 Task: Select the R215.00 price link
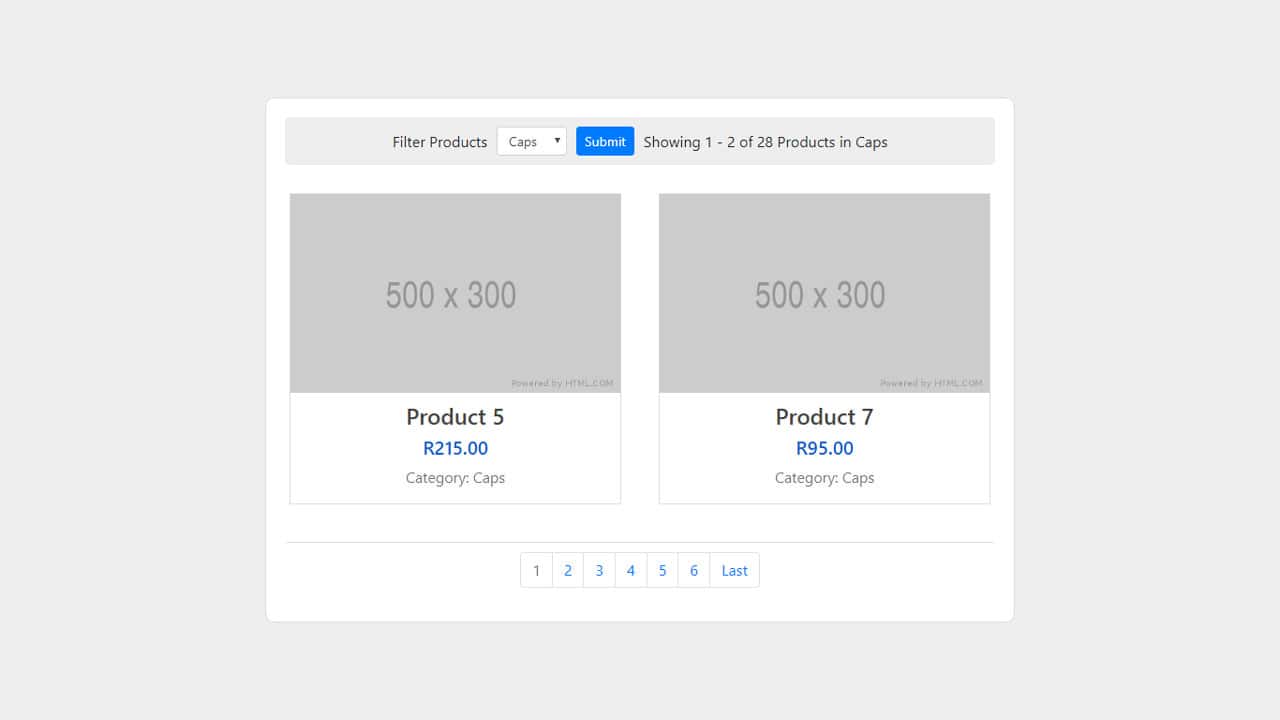coord(455,448)
